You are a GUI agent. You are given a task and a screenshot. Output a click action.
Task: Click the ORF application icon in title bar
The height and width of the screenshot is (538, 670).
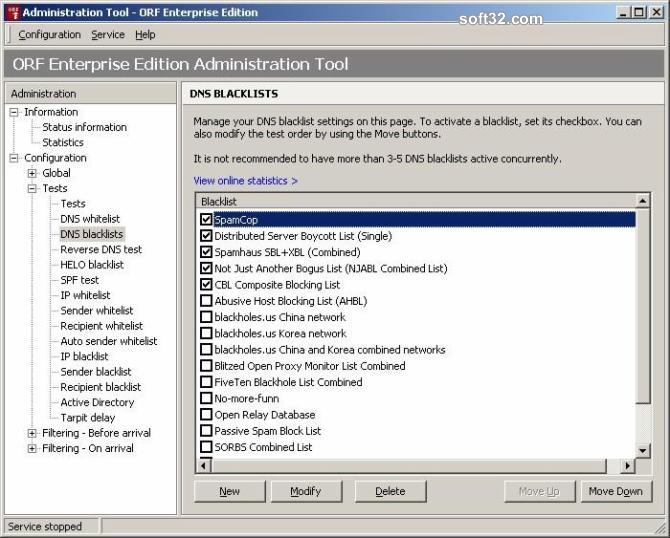[x=14, y=12]
